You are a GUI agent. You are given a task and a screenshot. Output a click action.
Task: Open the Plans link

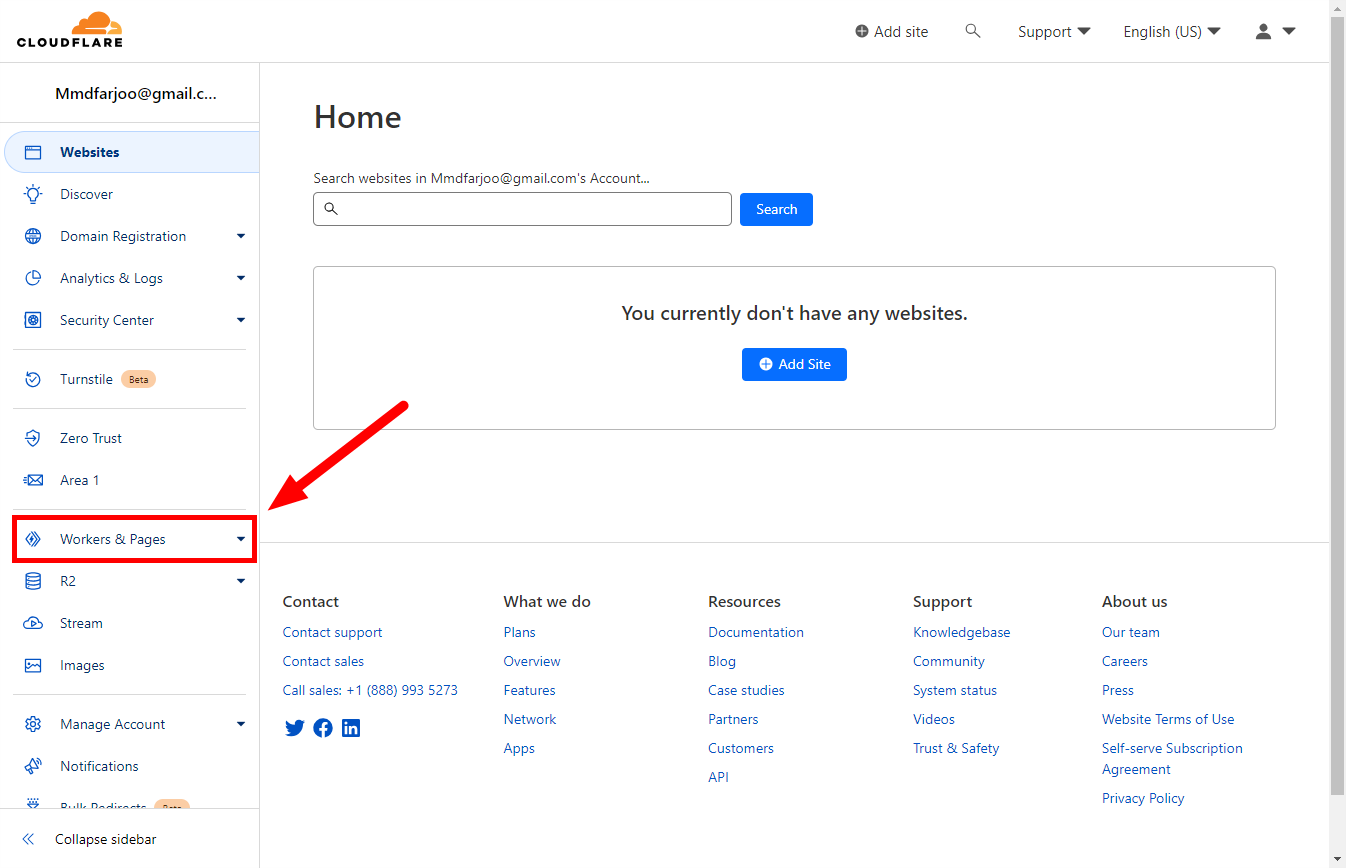pyautogui.click(x=519, y=632)
